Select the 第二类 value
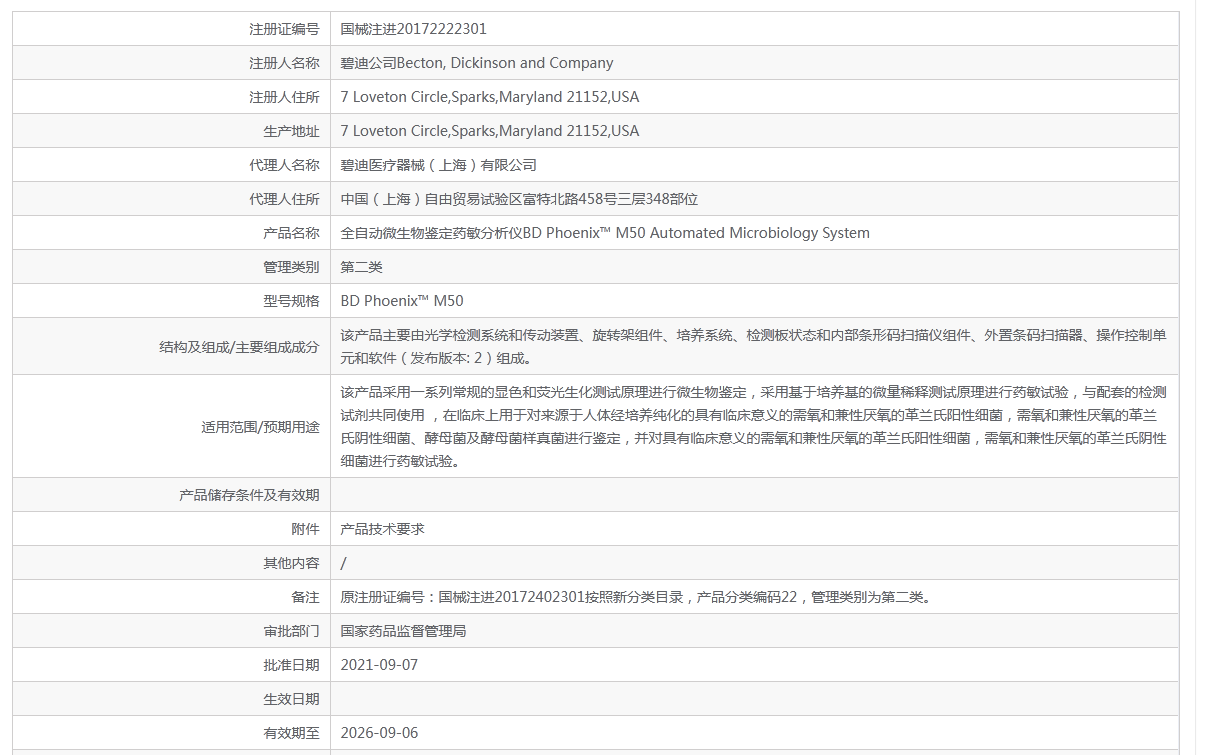Viewport: 1208px width, 755px height. click(362, 267)
